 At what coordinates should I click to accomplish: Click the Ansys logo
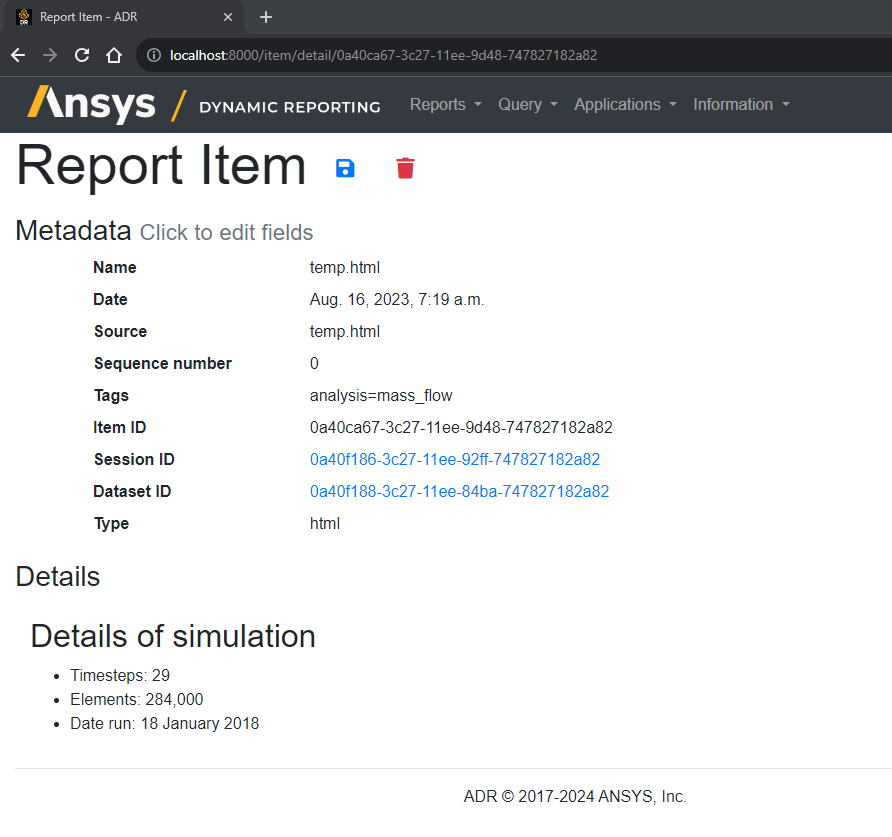pos(91,104)
